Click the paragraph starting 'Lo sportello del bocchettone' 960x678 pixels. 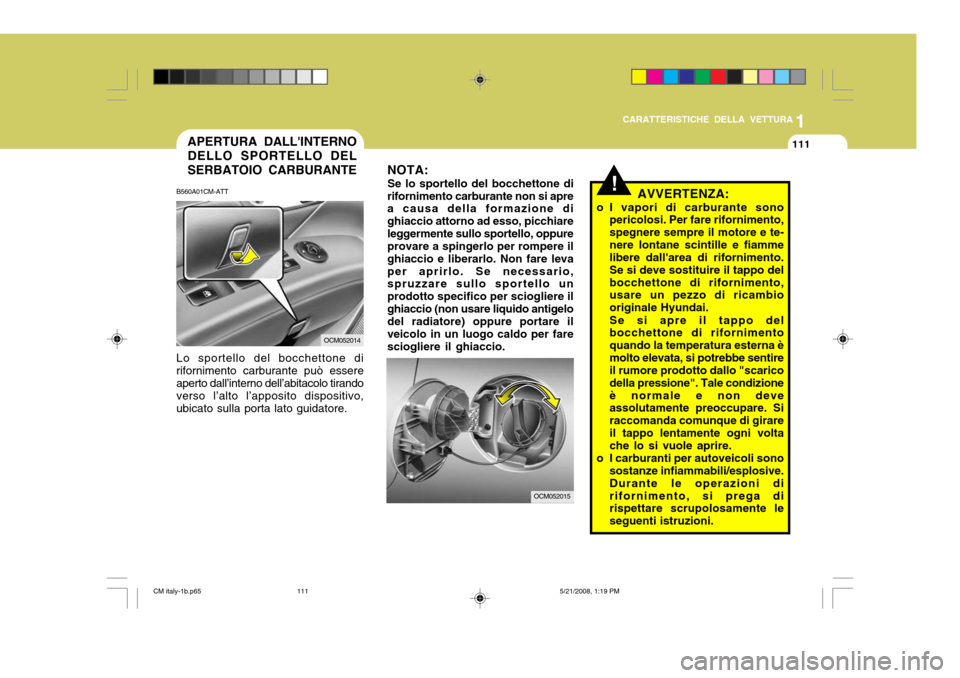point(269,383)
